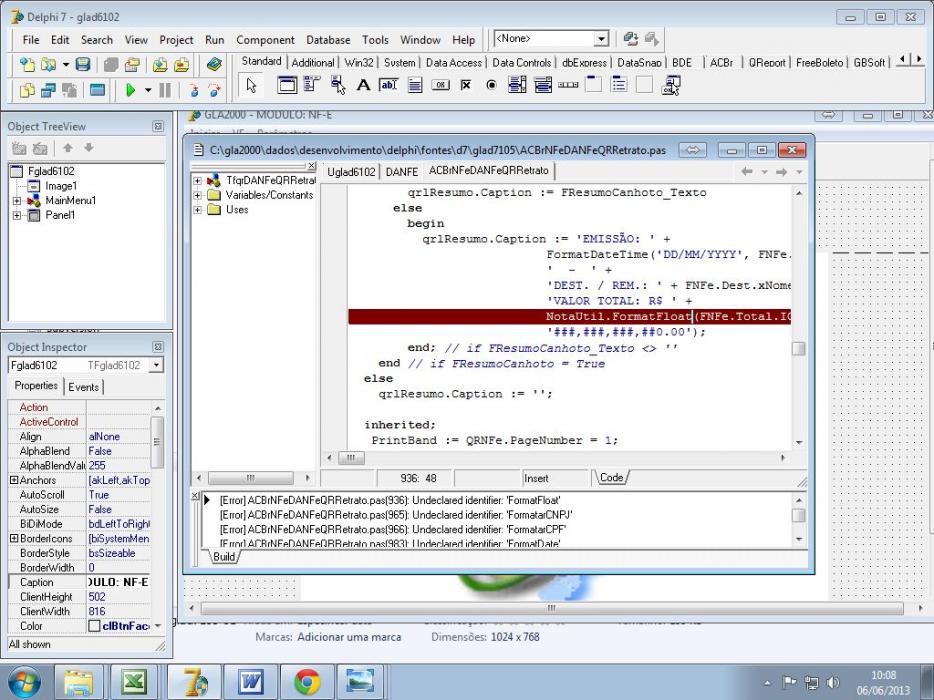The height and width of the screenshot is (700, 934).
Task: Open the Project menu
Action: click(176, 40)
